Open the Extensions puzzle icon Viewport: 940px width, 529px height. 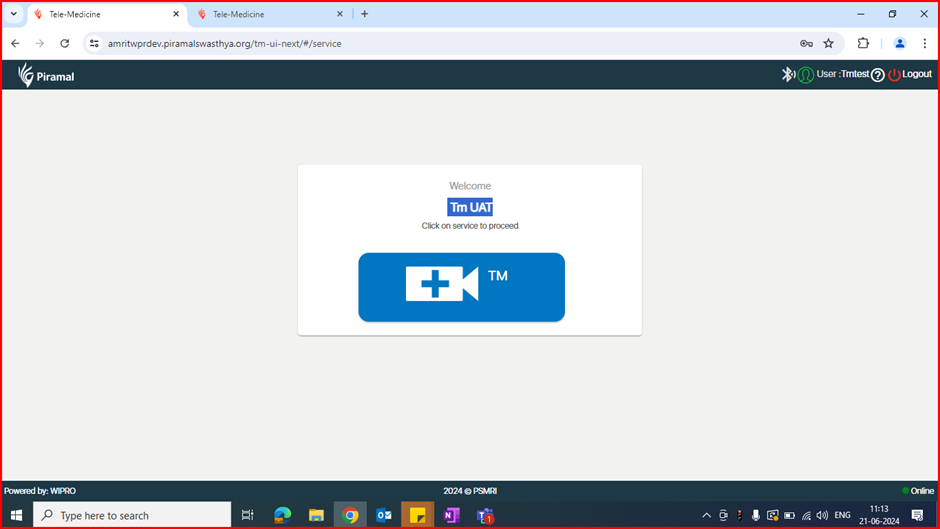(x=863, y=43)
